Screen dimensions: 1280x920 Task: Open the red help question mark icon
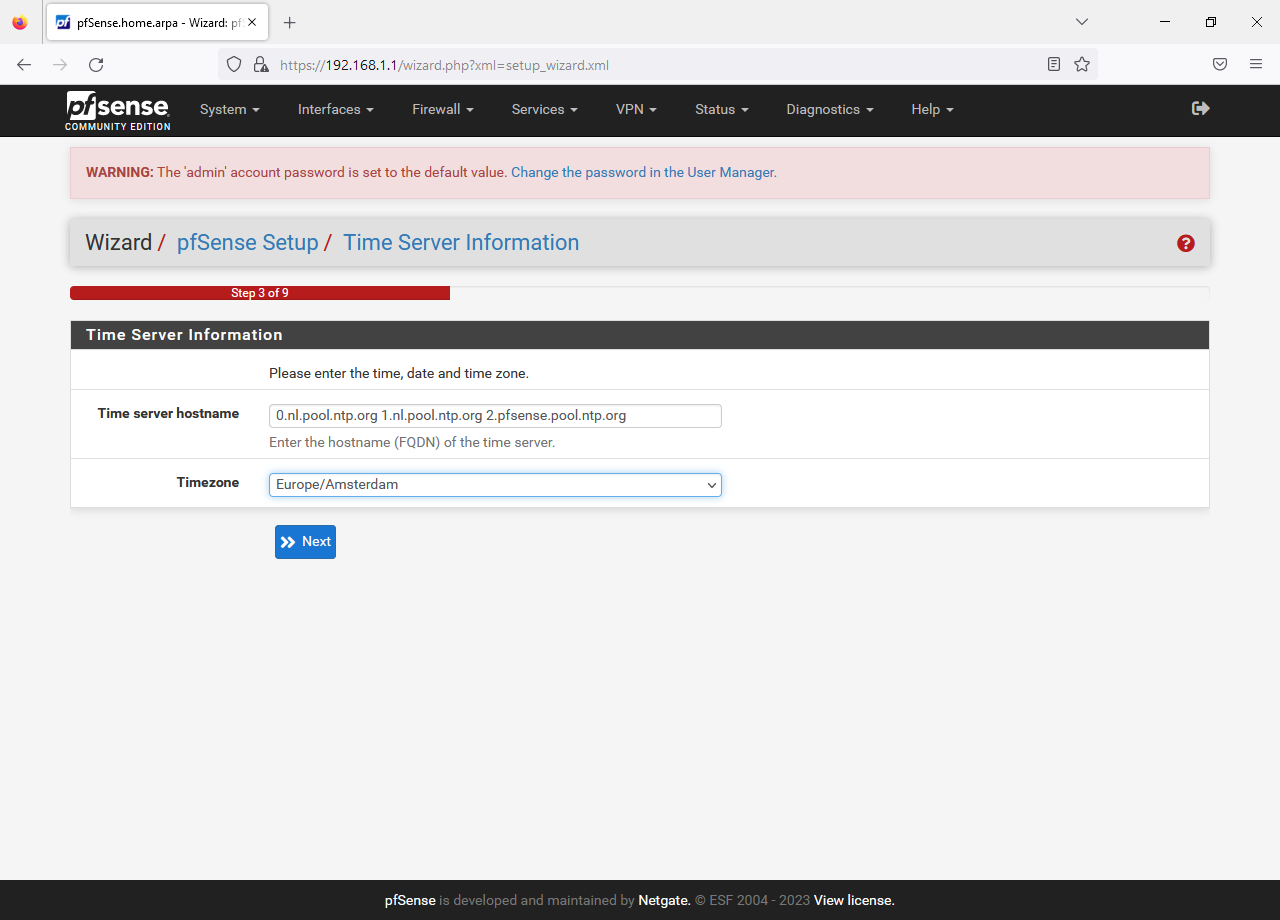pyautogui.click(x=1186, y=243)
